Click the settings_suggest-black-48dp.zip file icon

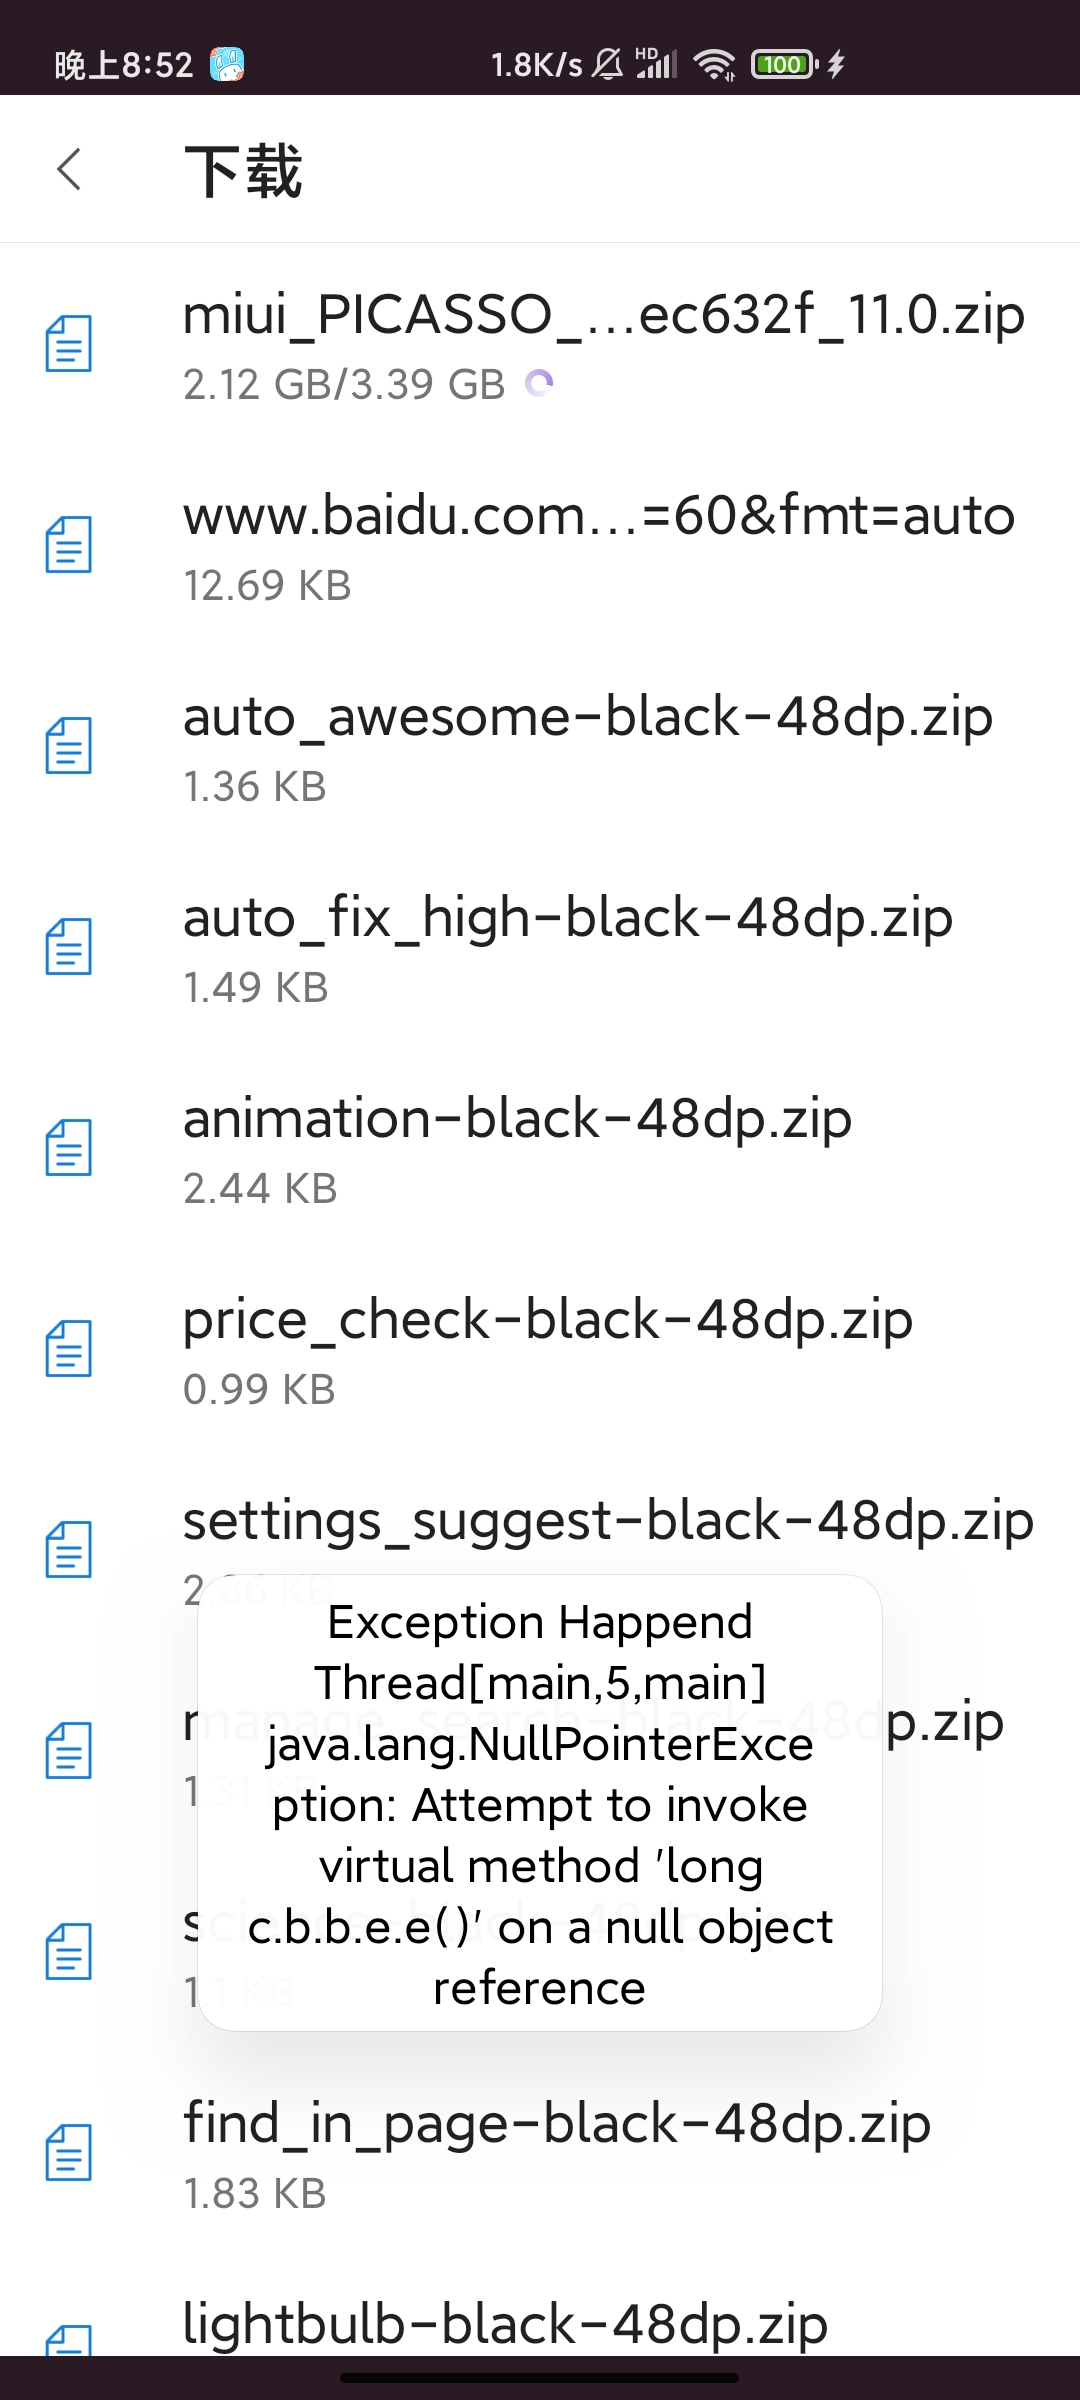(68, 1548)
